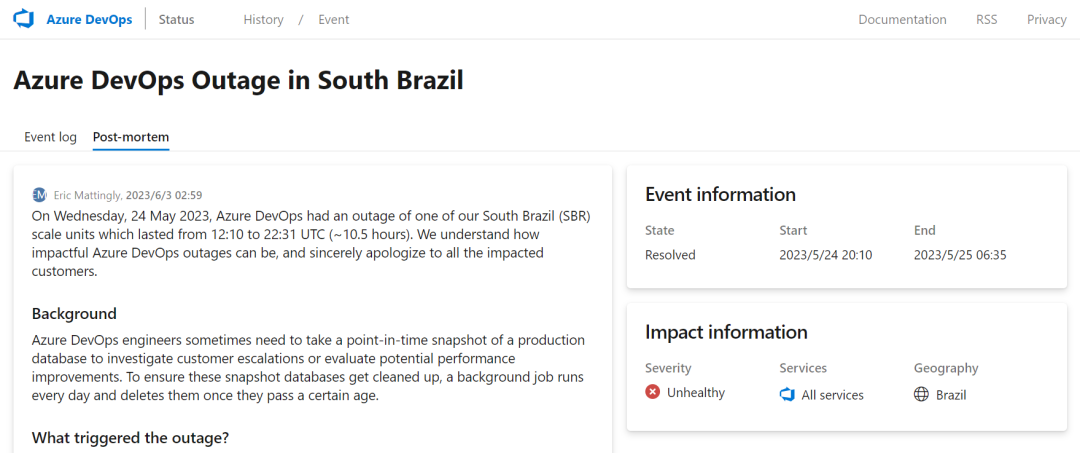The height and width of the screenshot is (453, 1080).
Task: Click the outage title heading
Action: coord(238,81)
